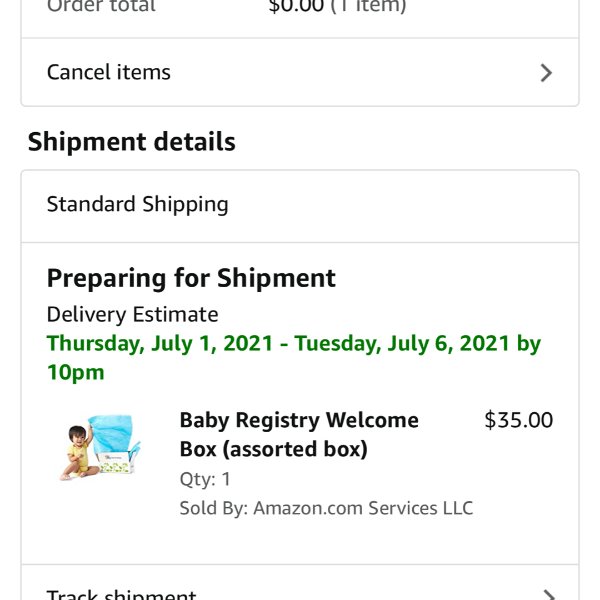Tap the Standard Shipping row
Image resolution: width=600 pixels, height=600 pixels.
point(300,206)
